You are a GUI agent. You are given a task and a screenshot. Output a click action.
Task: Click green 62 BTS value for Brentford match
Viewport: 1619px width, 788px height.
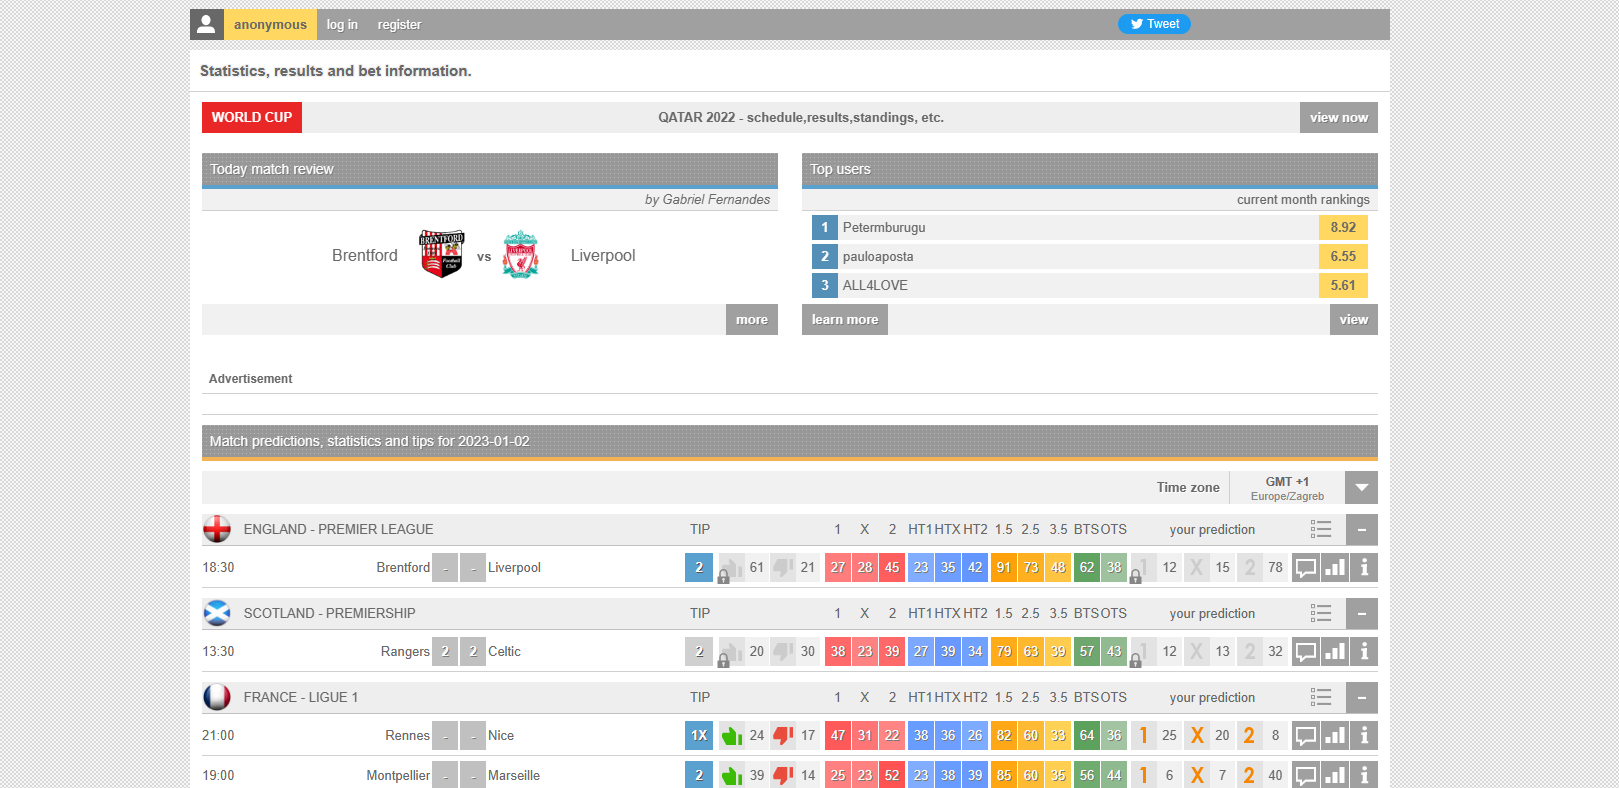click(1087, 568)
